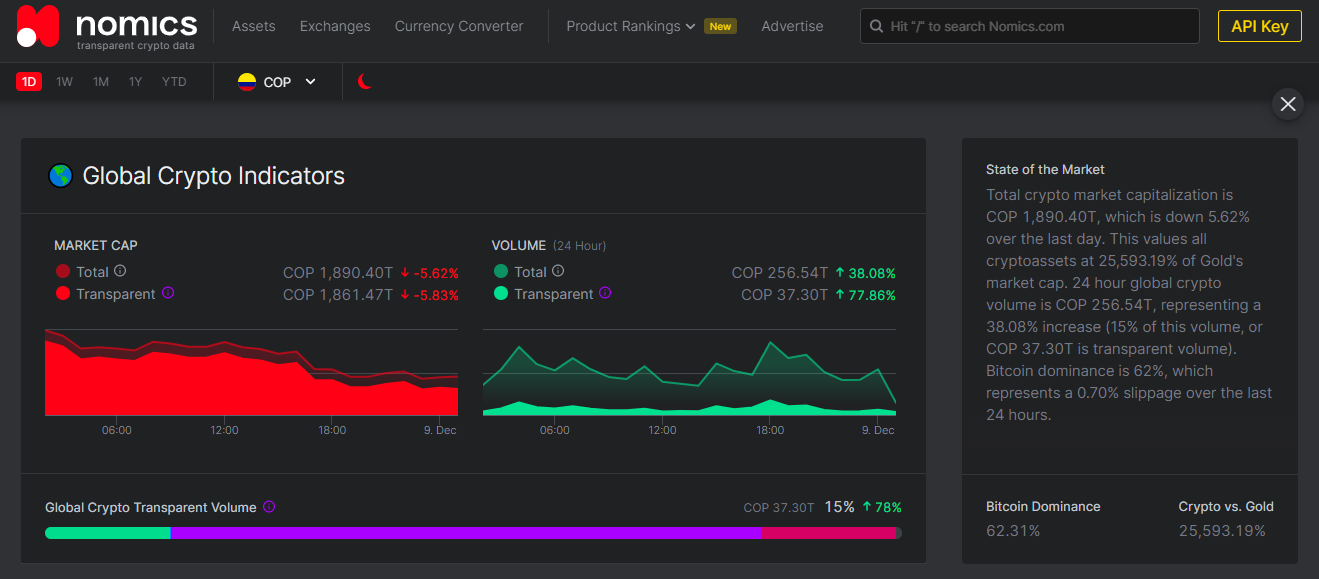Open the Currency Converter link

[459, 26]
